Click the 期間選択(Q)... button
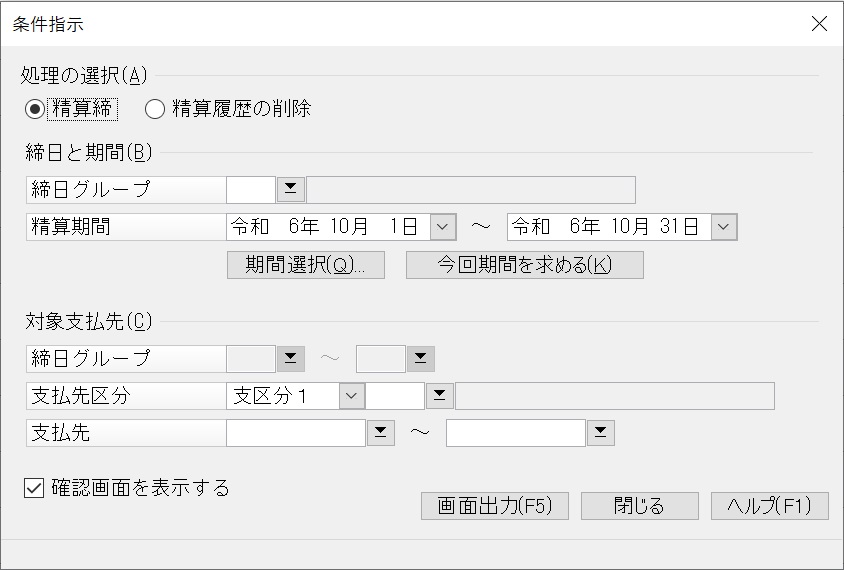The height and width of the screenshot is (570, 844). tap(306, 265)
